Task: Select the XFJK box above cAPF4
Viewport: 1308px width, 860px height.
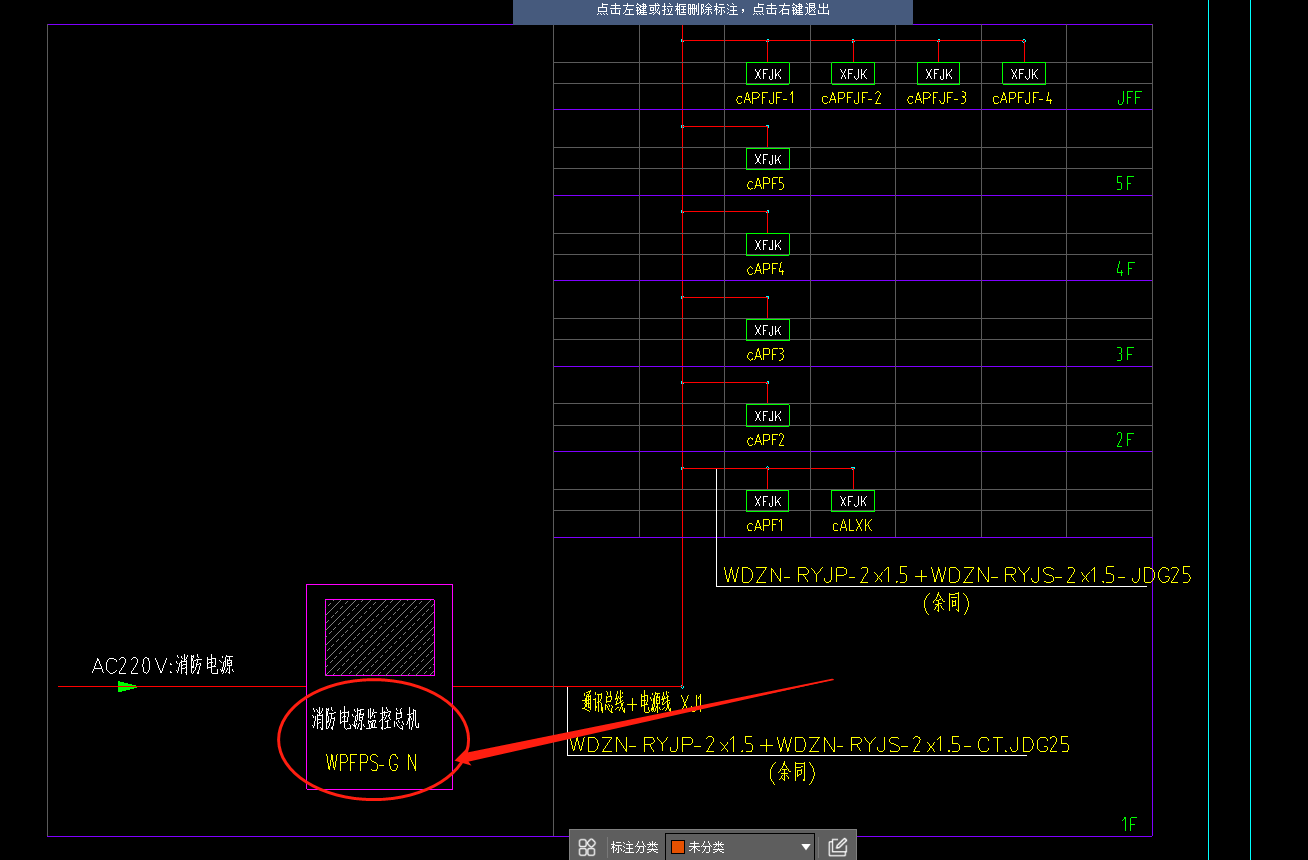Action: pos(768,244)
